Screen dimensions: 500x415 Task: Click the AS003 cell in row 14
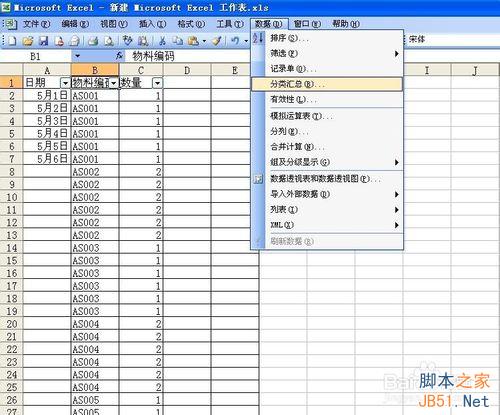point(95,248)
